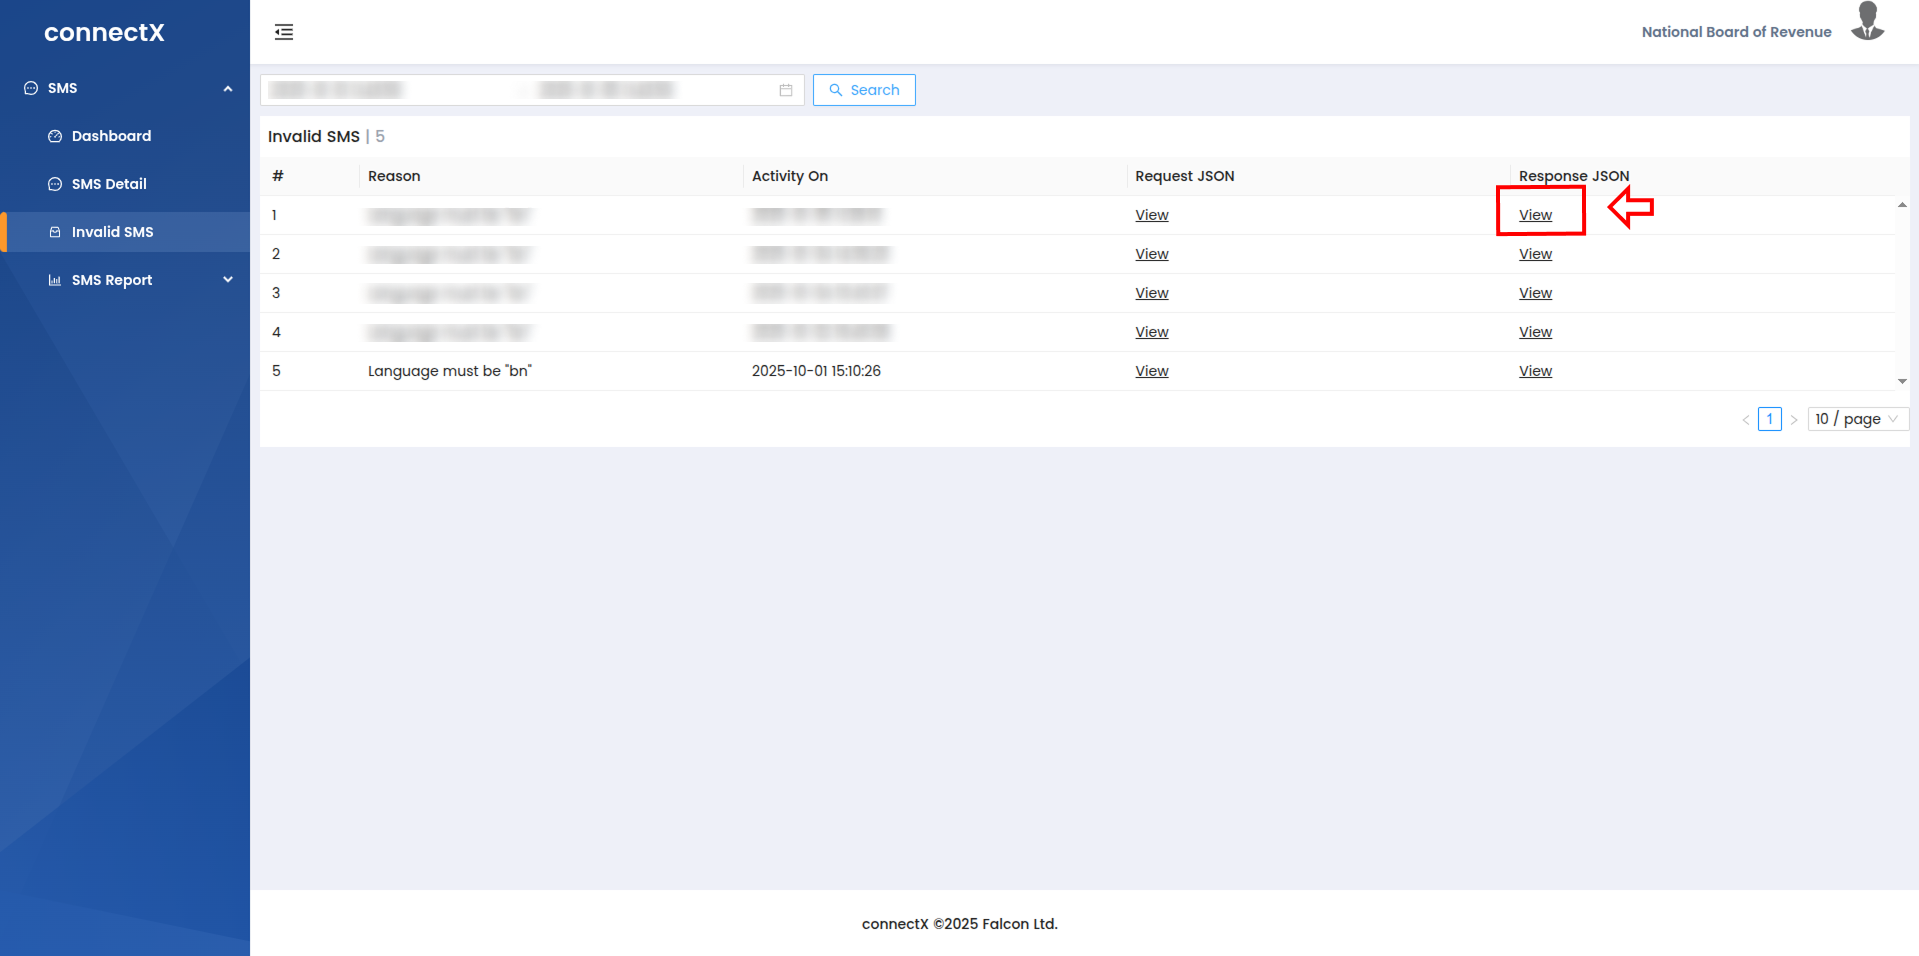View Request JSON for row 5
This screenshot has height=956, width=1919.
pyautogui.click(x=1151, y=371)
